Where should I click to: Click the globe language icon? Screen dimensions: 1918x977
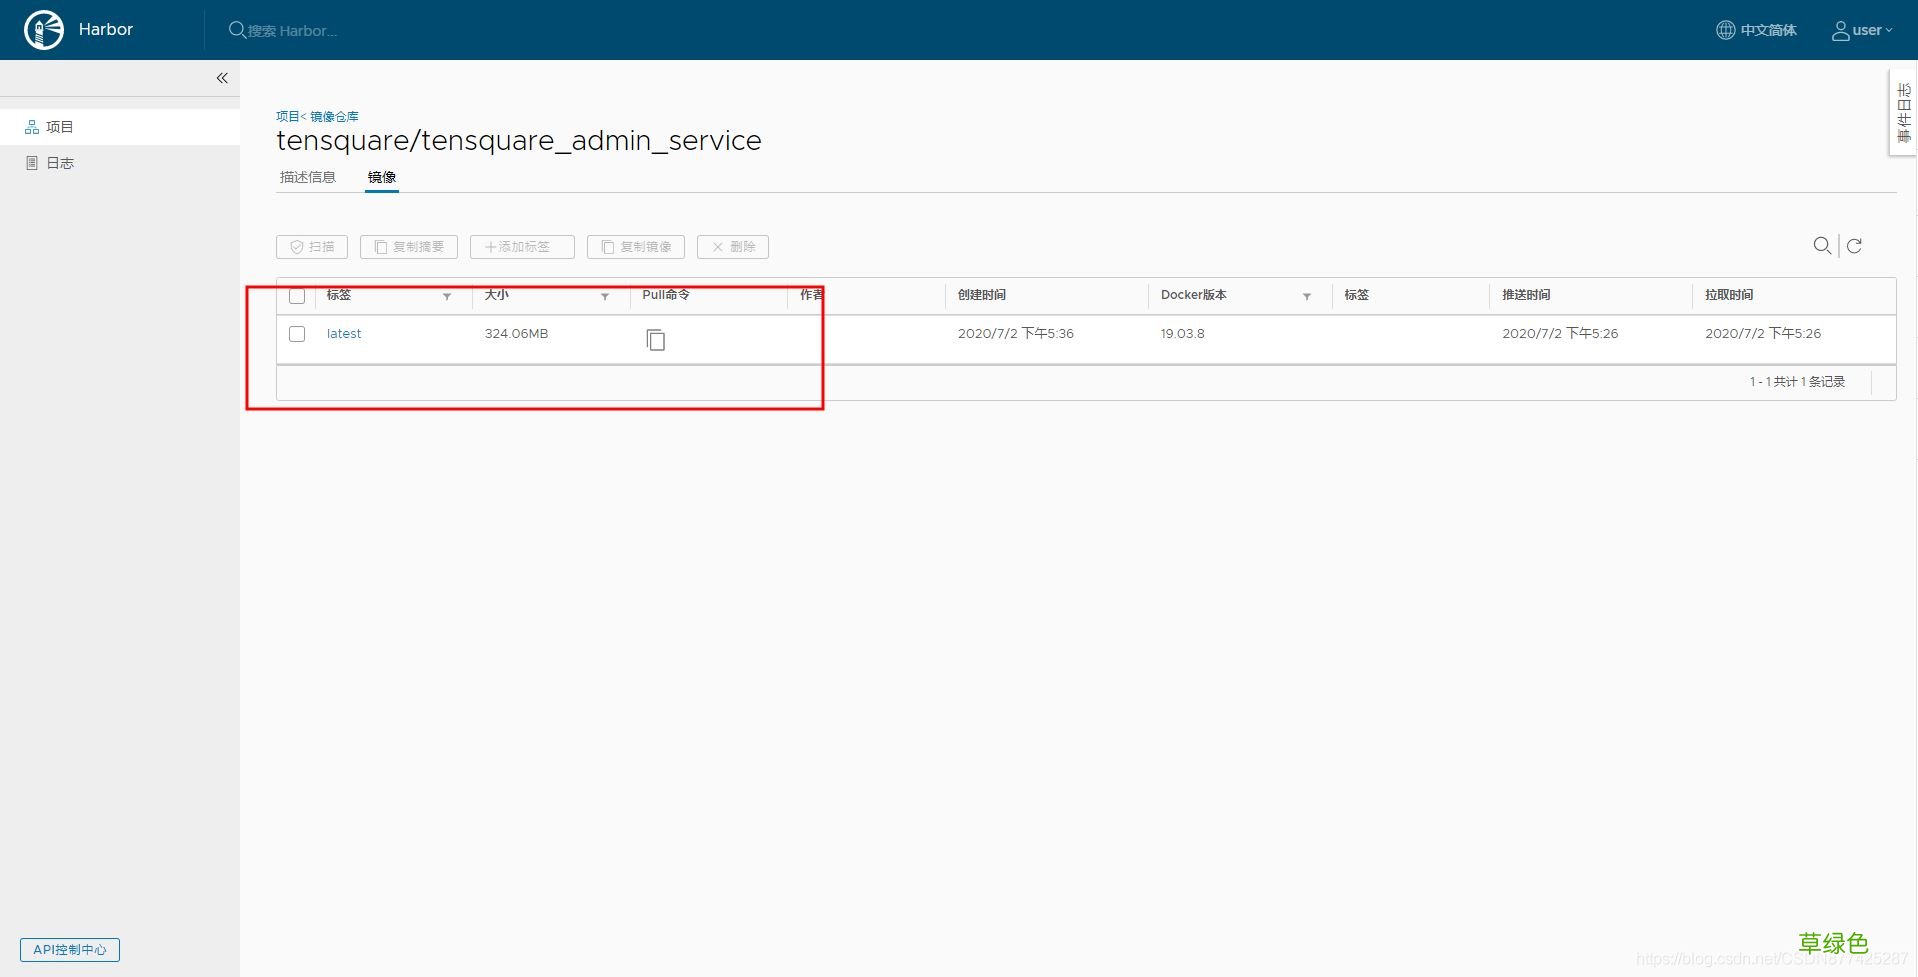[x=1726, y=30]
